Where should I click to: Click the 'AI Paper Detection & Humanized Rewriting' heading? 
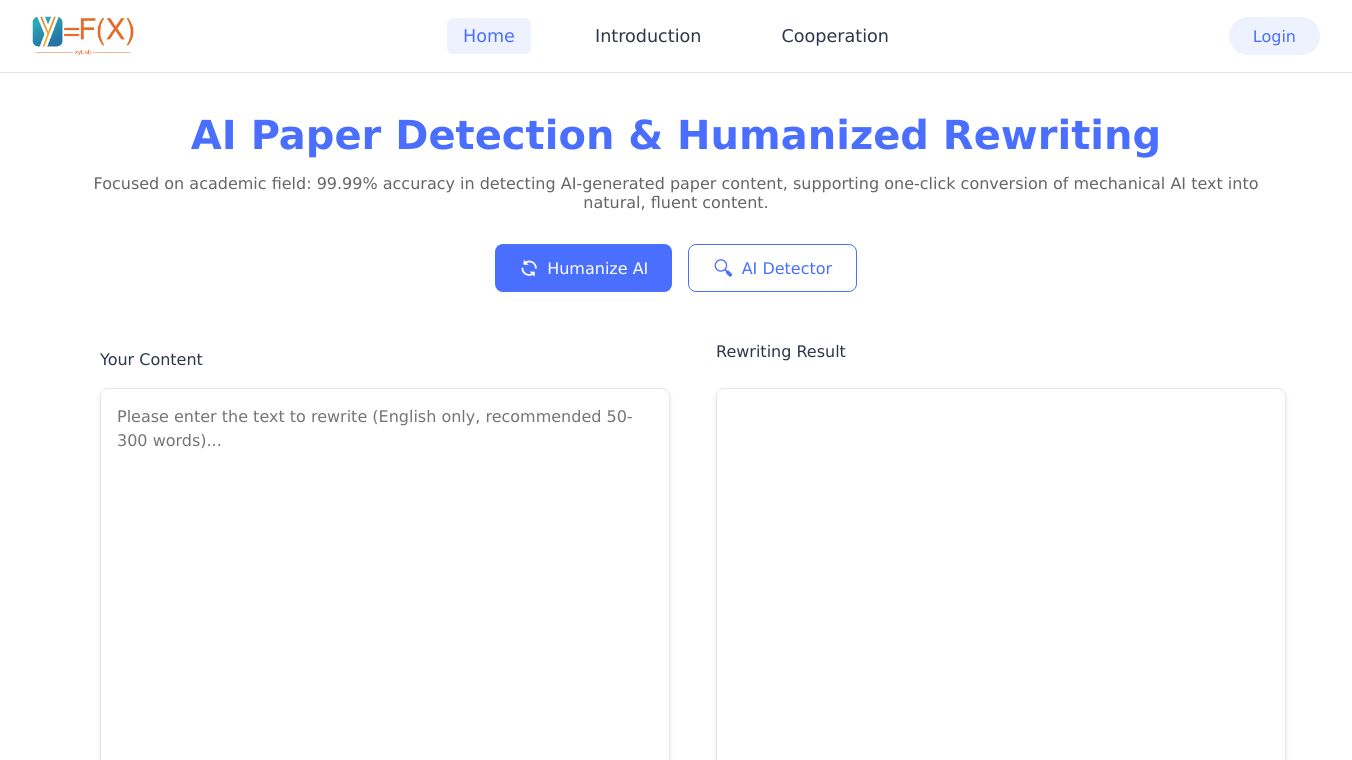coord(676,135)
